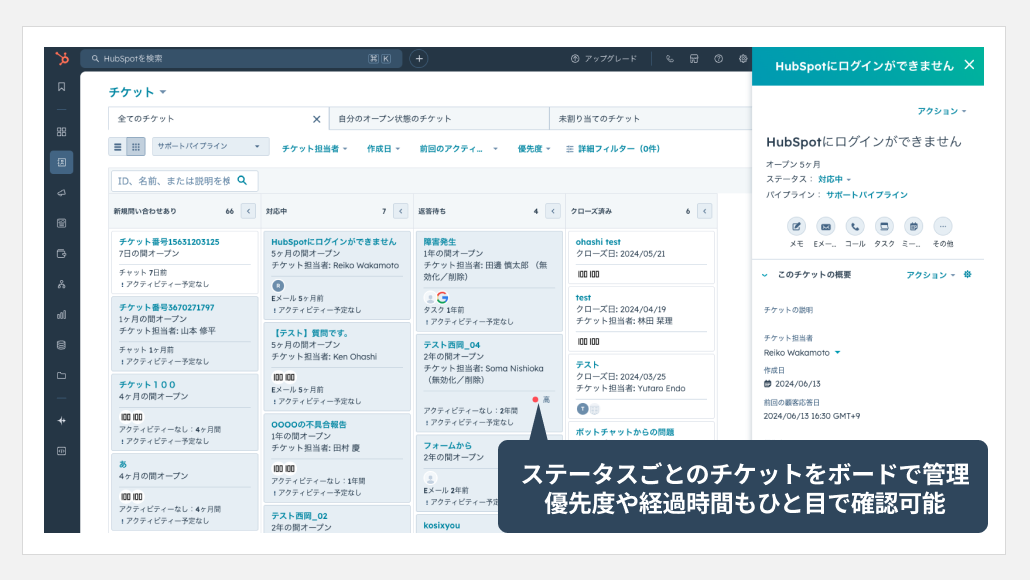The height and width of the screenshot is (580, 1030).
Task: Click the plus create button in top bar
Action: coord(419,58)
